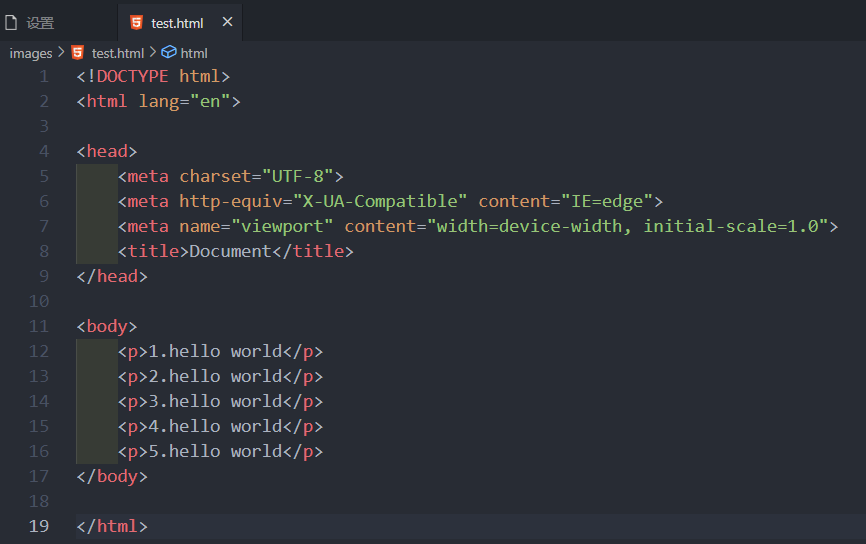
Task: Select the test.html editor tab
Action: (179, 22)
